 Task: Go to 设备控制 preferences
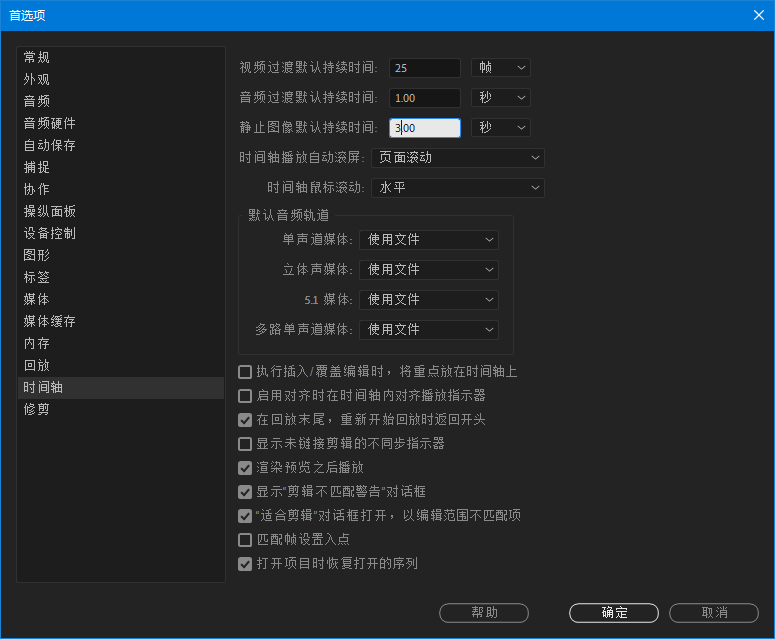121,233
